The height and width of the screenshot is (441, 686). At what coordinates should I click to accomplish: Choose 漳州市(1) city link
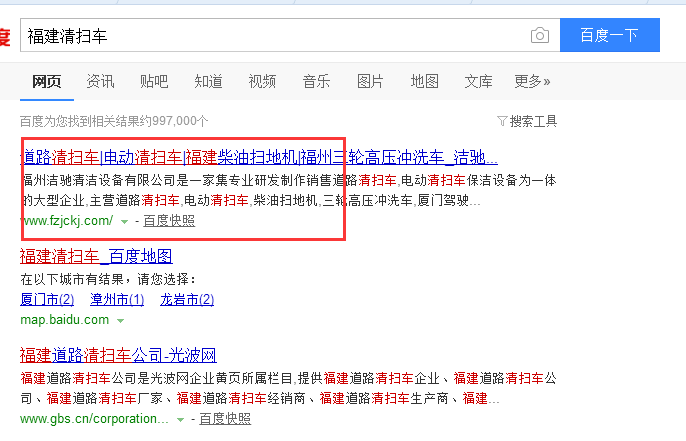pos(117,300)
